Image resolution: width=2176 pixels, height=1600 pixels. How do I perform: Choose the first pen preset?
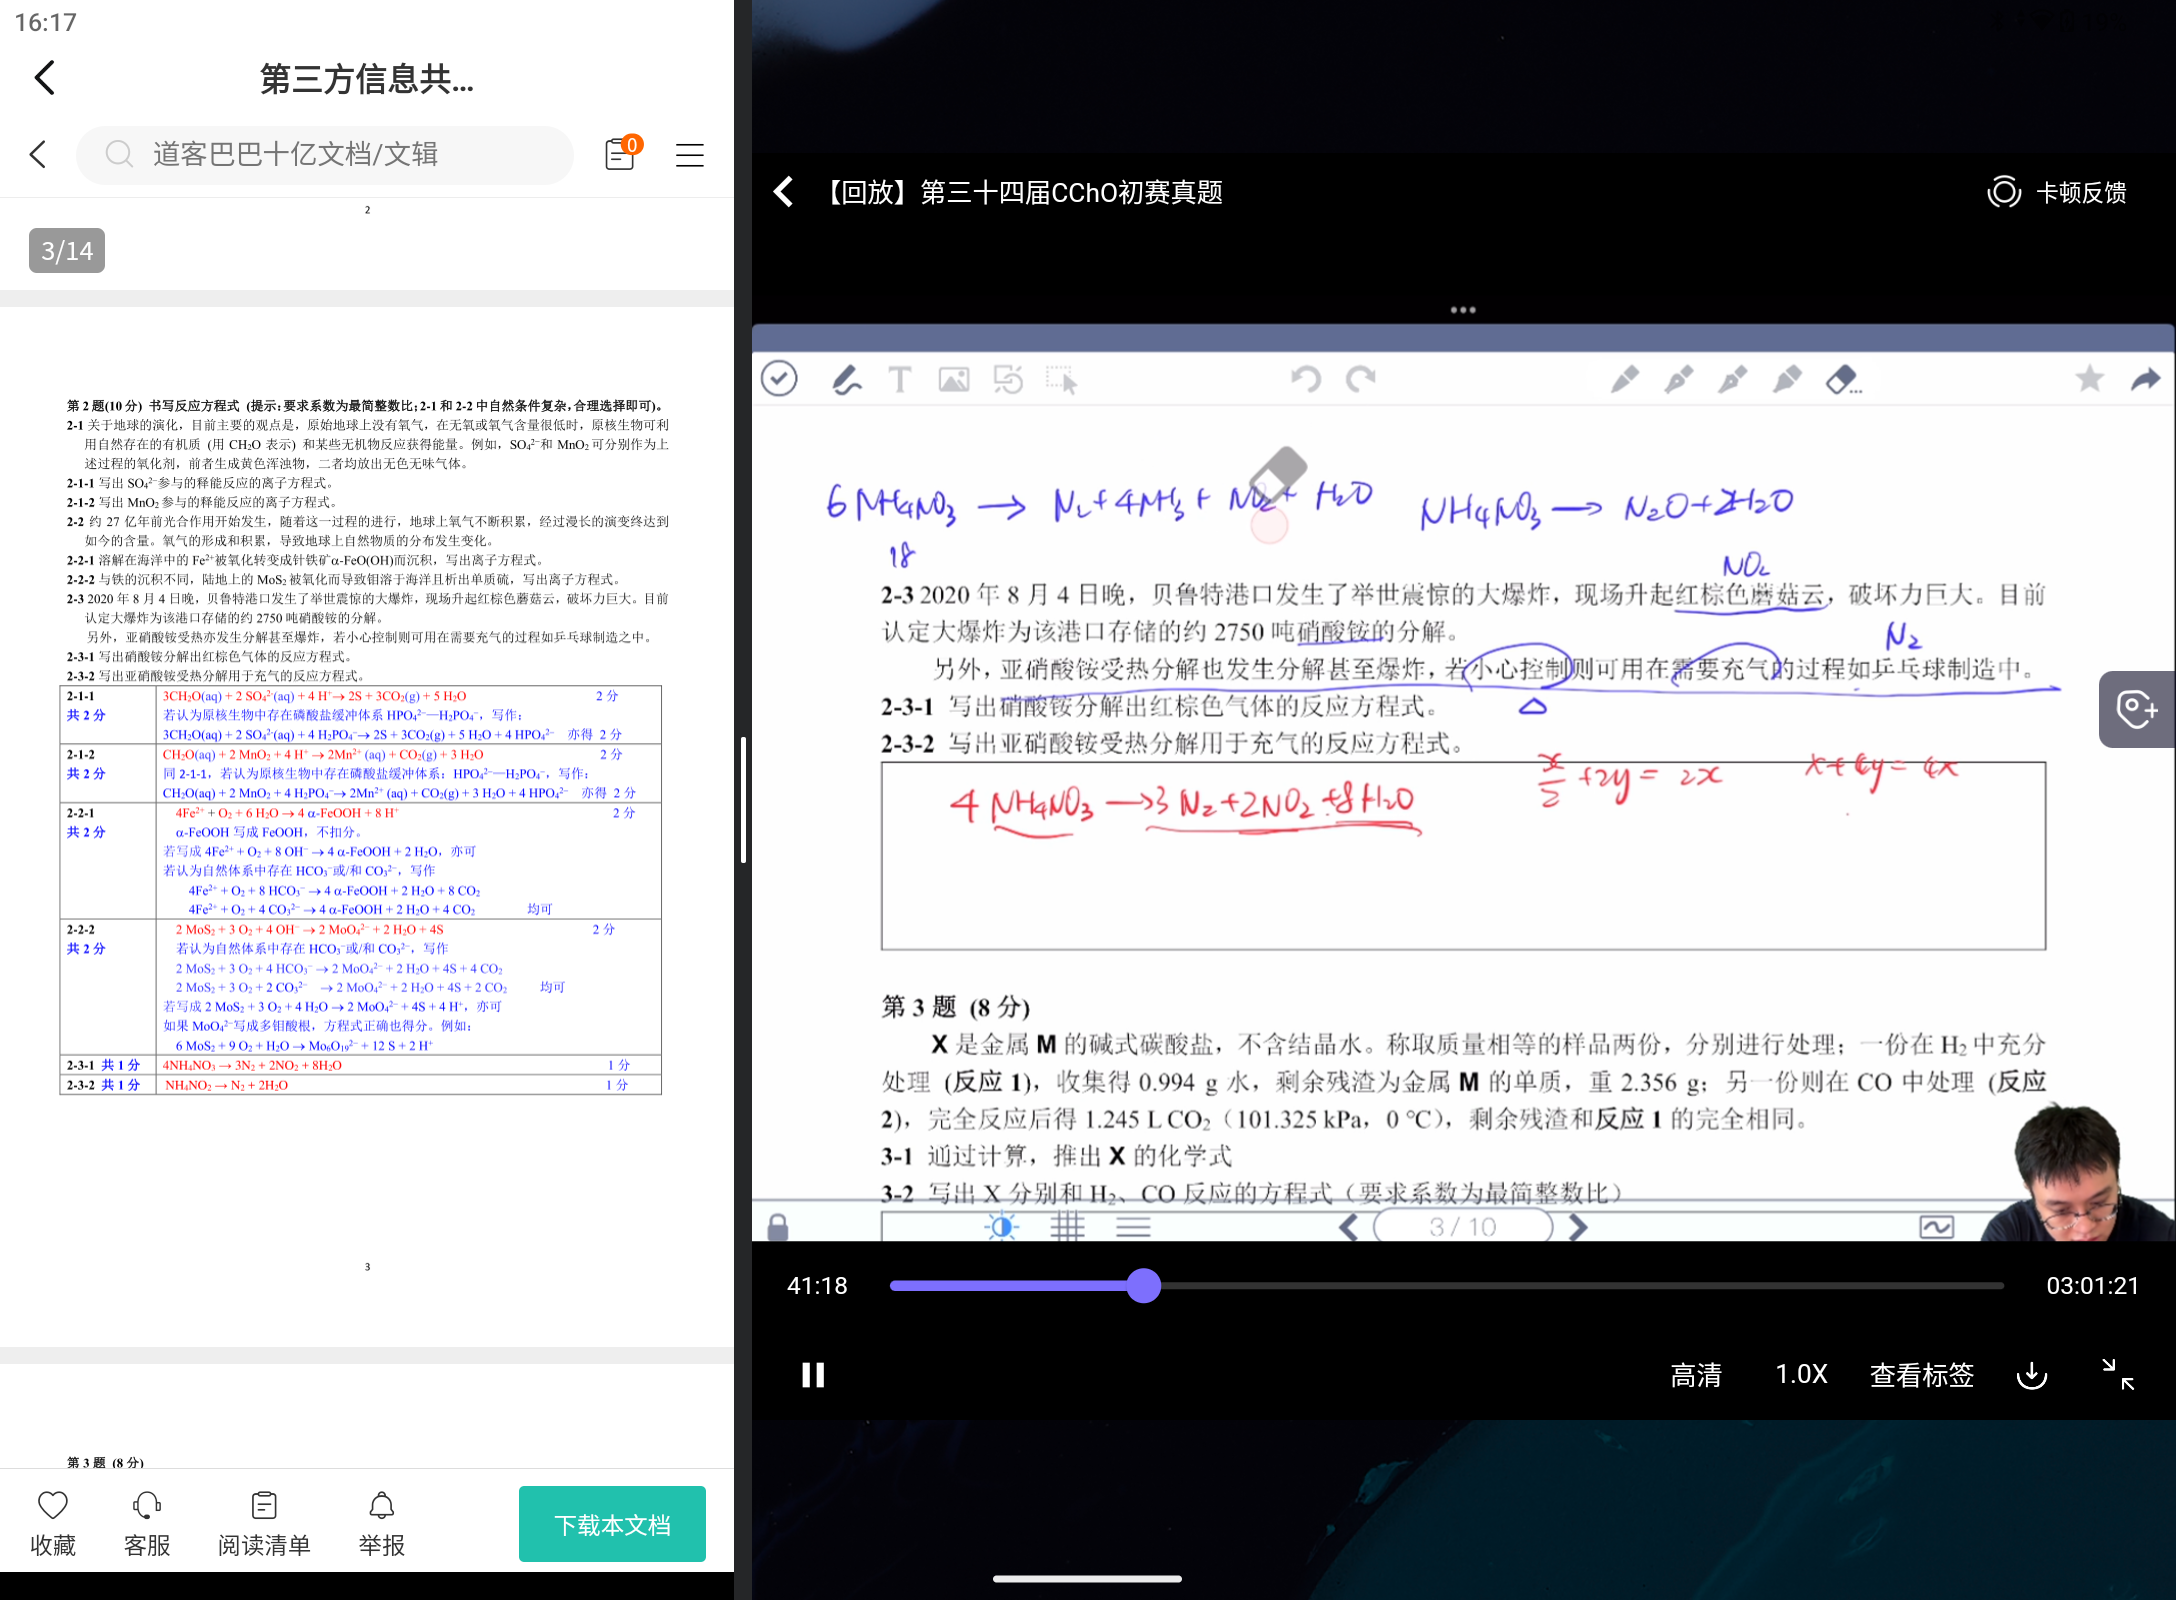click(x=1625, y=379)
